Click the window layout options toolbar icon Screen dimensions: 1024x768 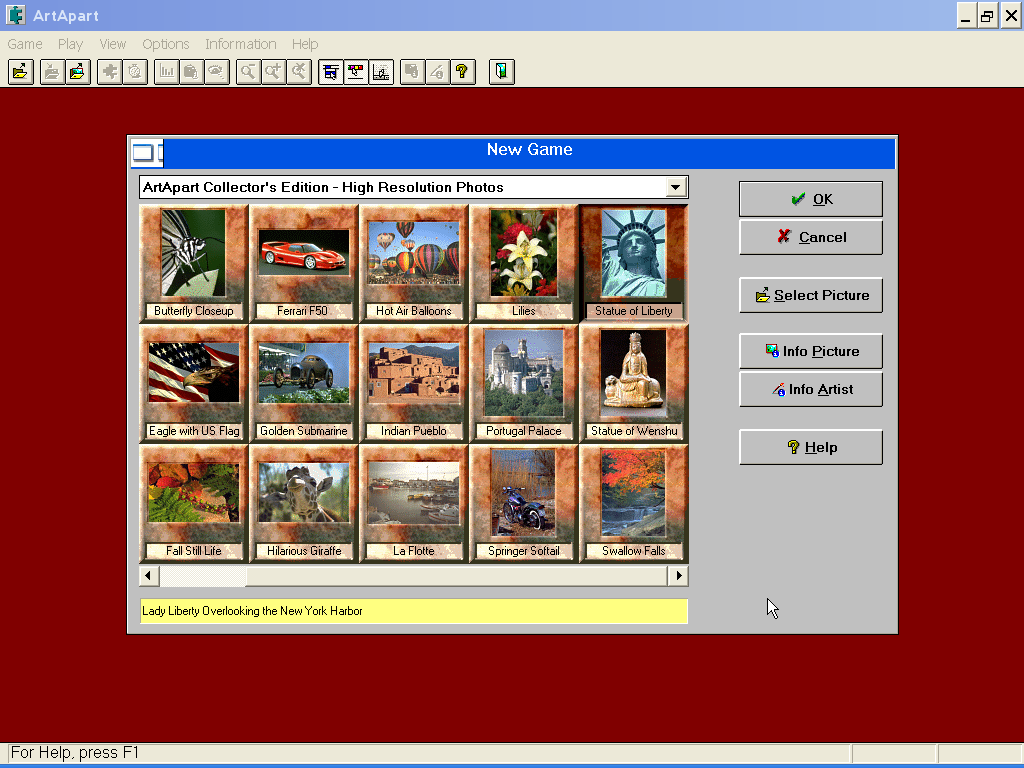[330, 71]
